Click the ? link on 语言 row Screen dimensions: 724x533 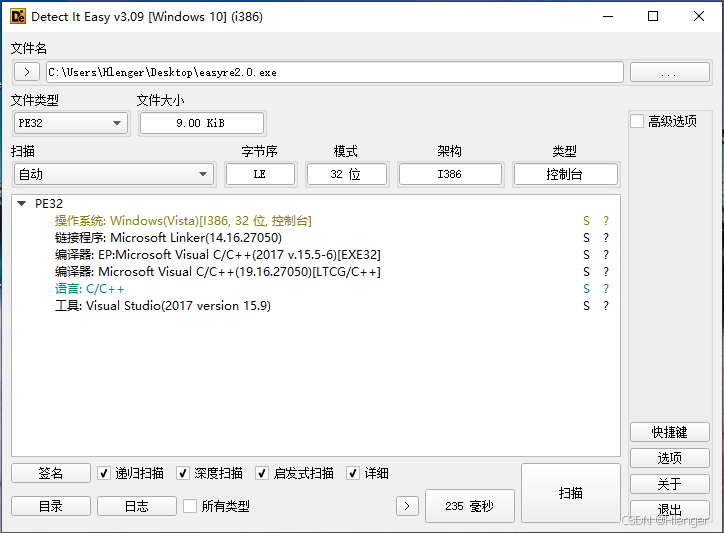click(x=606, y=289)
